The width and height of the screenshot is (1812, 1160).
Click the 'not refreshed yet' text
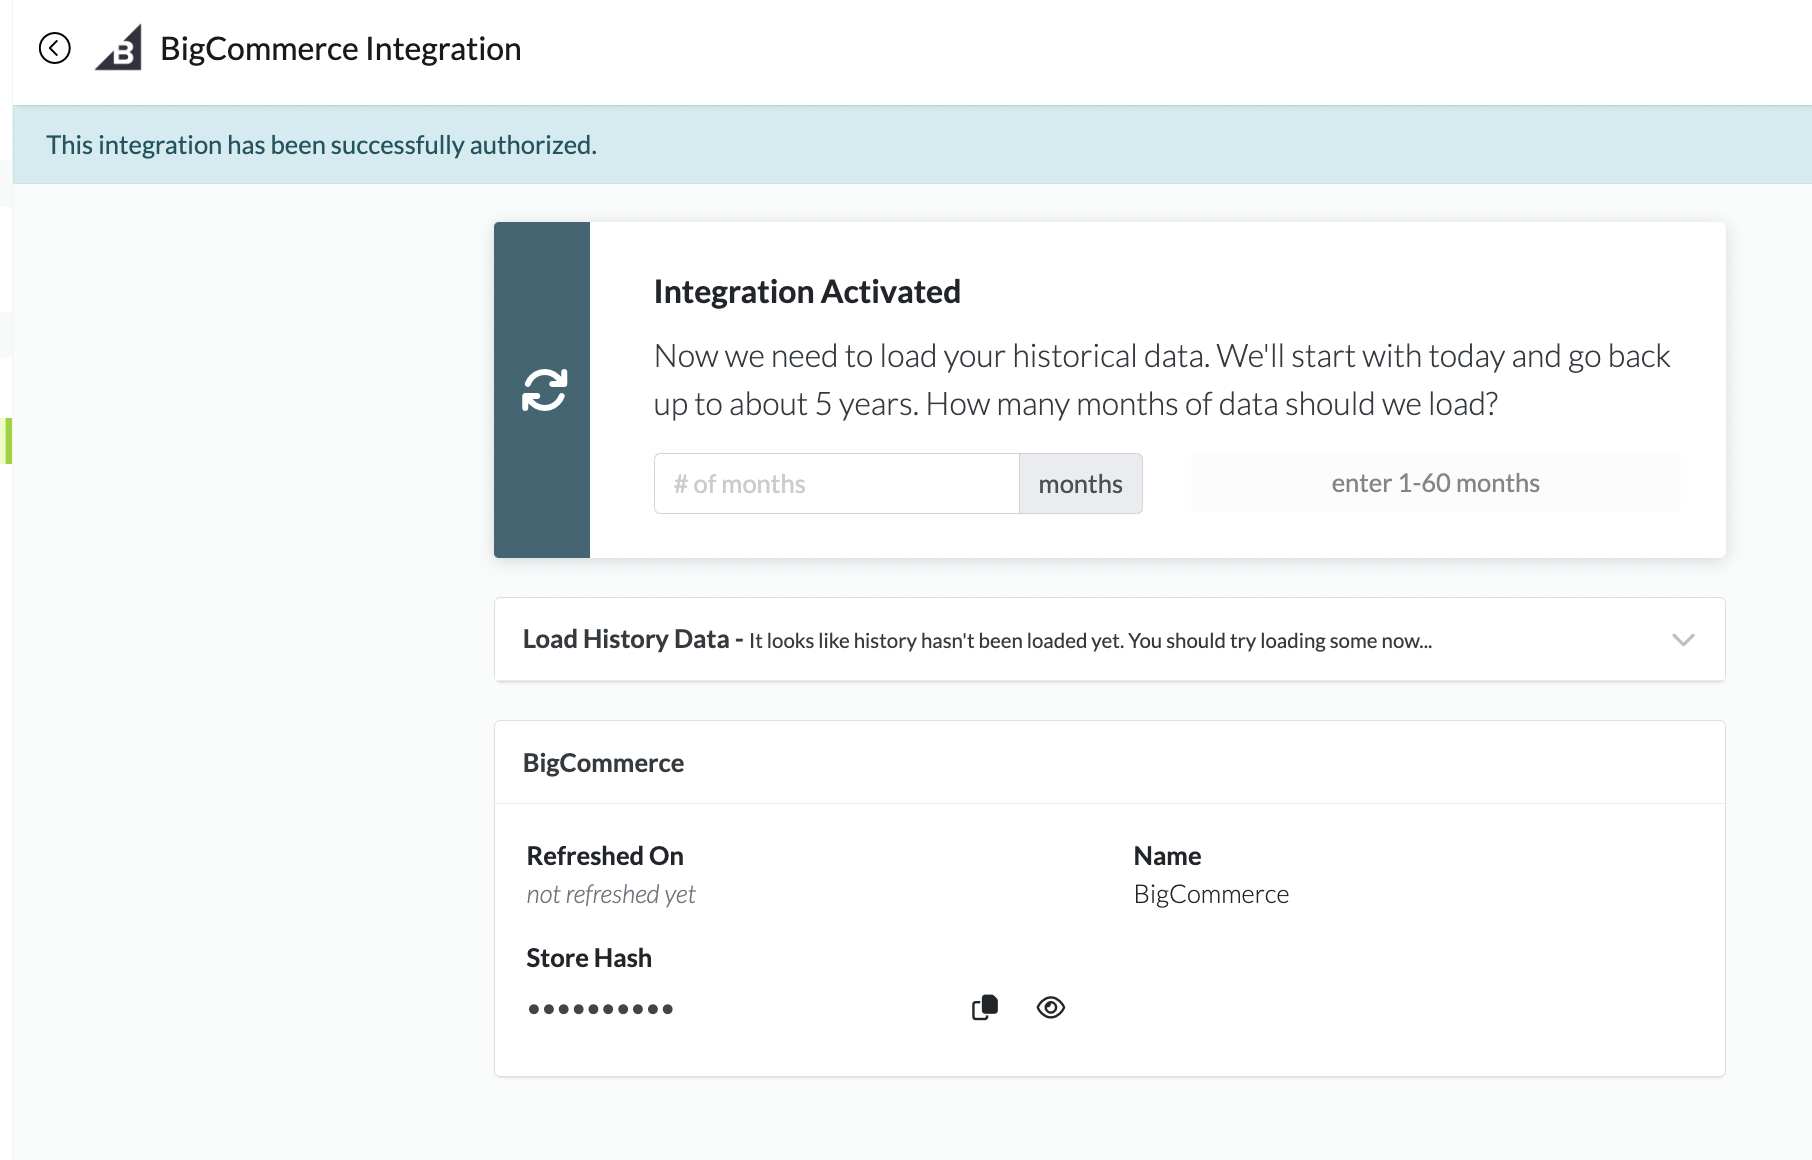pos(611,894)
